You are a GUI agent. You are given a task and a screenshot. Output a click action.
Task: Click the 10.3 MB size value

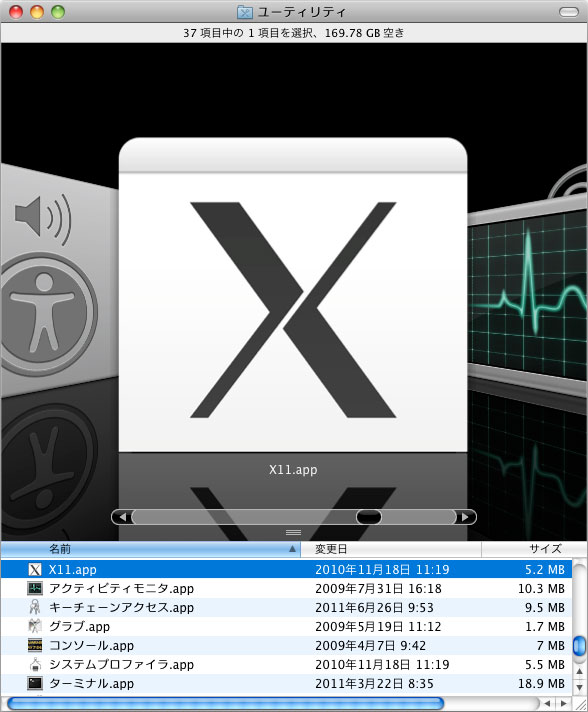tap(541, 588)
